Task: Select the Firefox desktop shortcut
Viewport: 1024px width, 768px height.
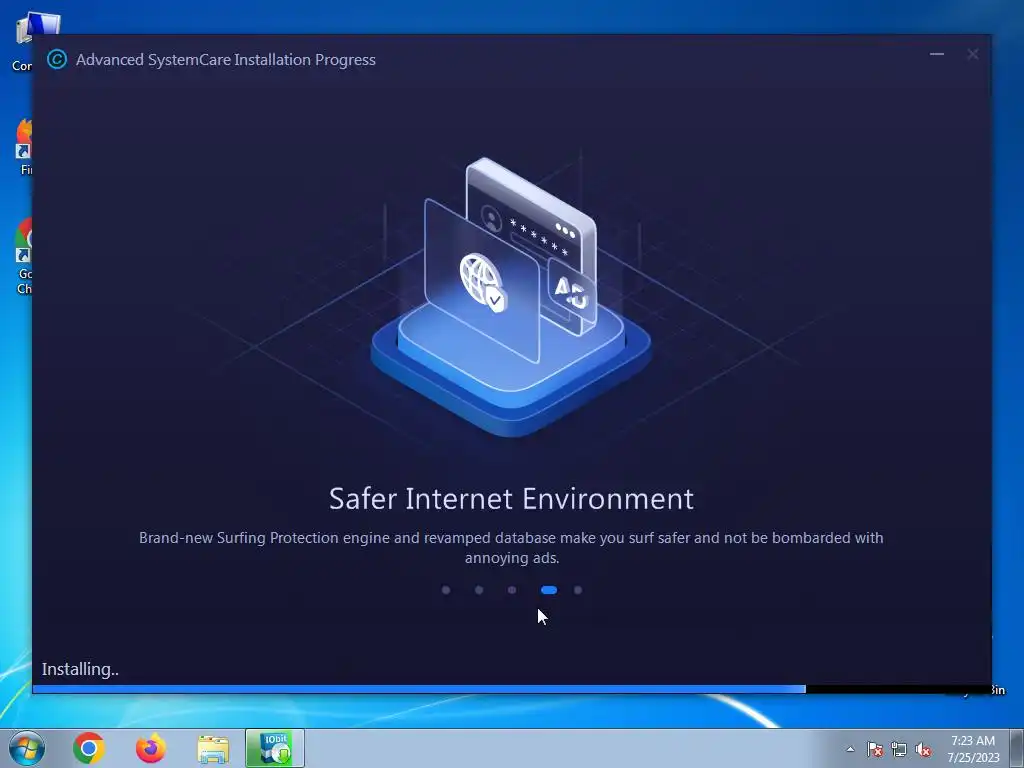Action: [x=24, y=147]
